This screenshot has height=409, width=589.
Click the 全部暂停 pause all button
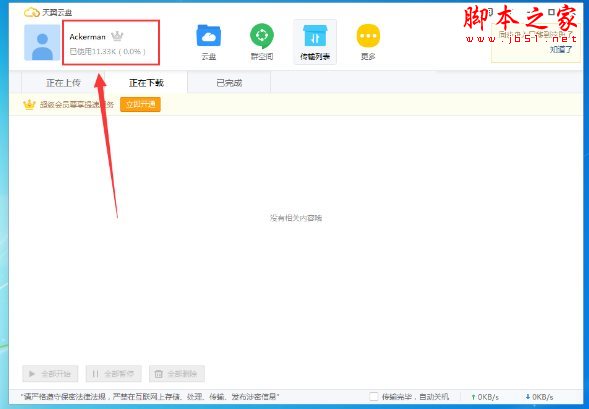pos(113,374)
